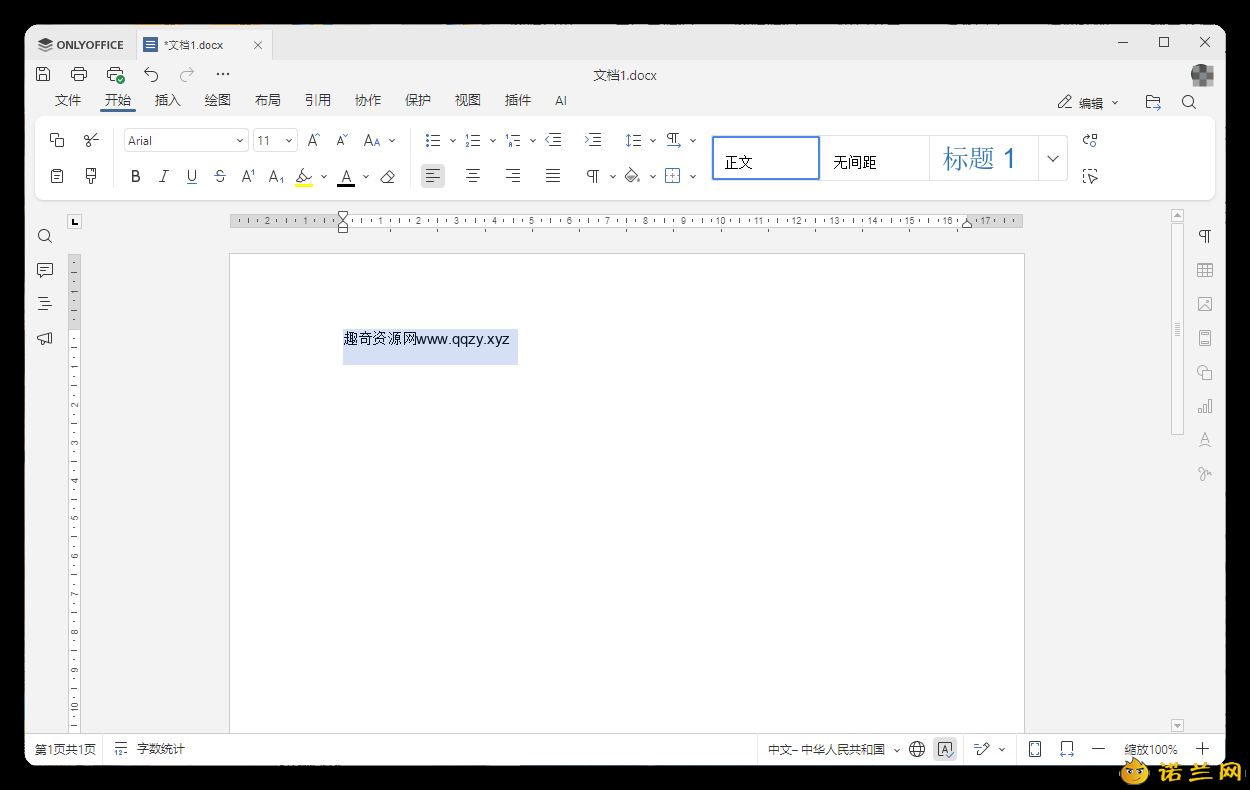Click the font color button
Screen dimensions: 1250x790
pyautogui.click(x=346, y=176)
